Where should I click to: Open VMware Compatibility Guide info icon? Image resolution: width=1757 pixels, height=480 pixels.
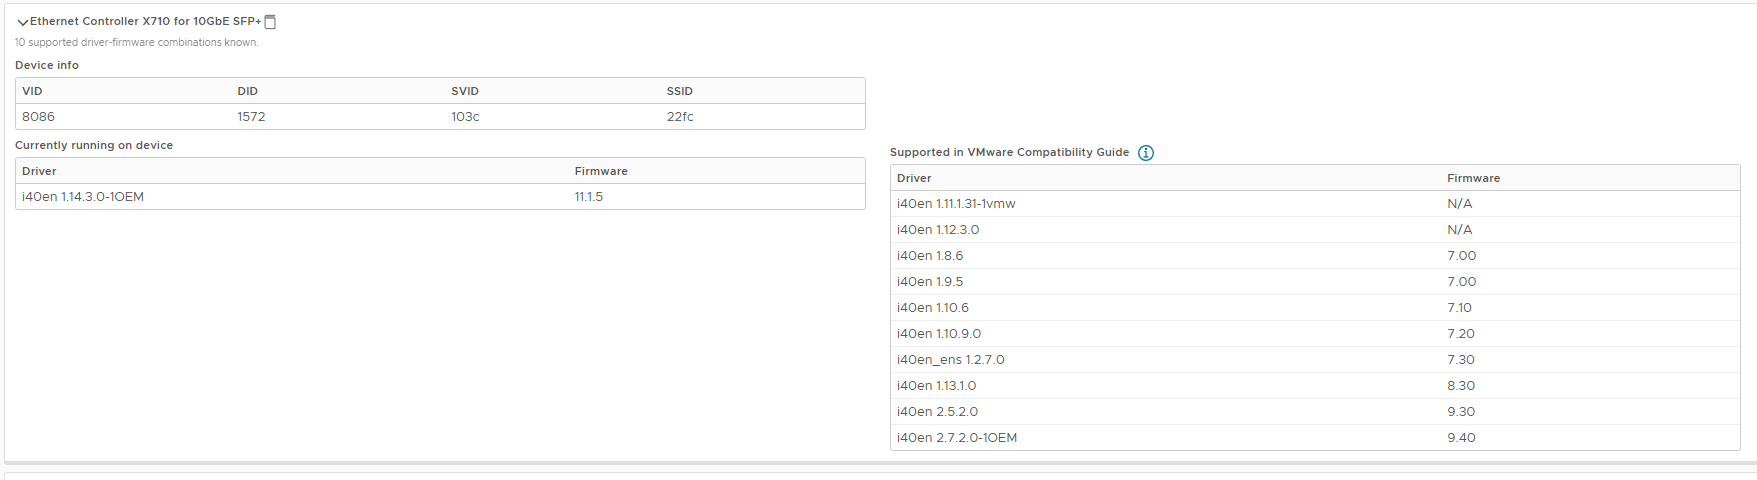[x=1146, y=153]
